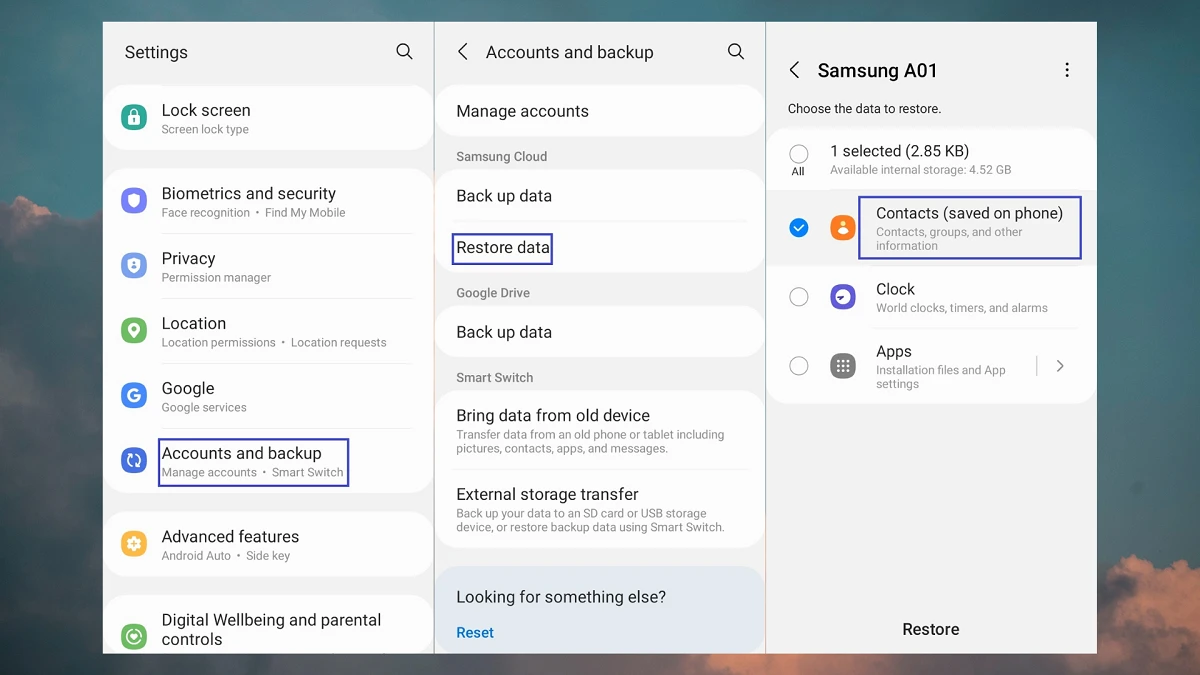The width and height of the screenshot is (1200, 675).
Task: Select the Clock radio button
Action: (798, 297)
